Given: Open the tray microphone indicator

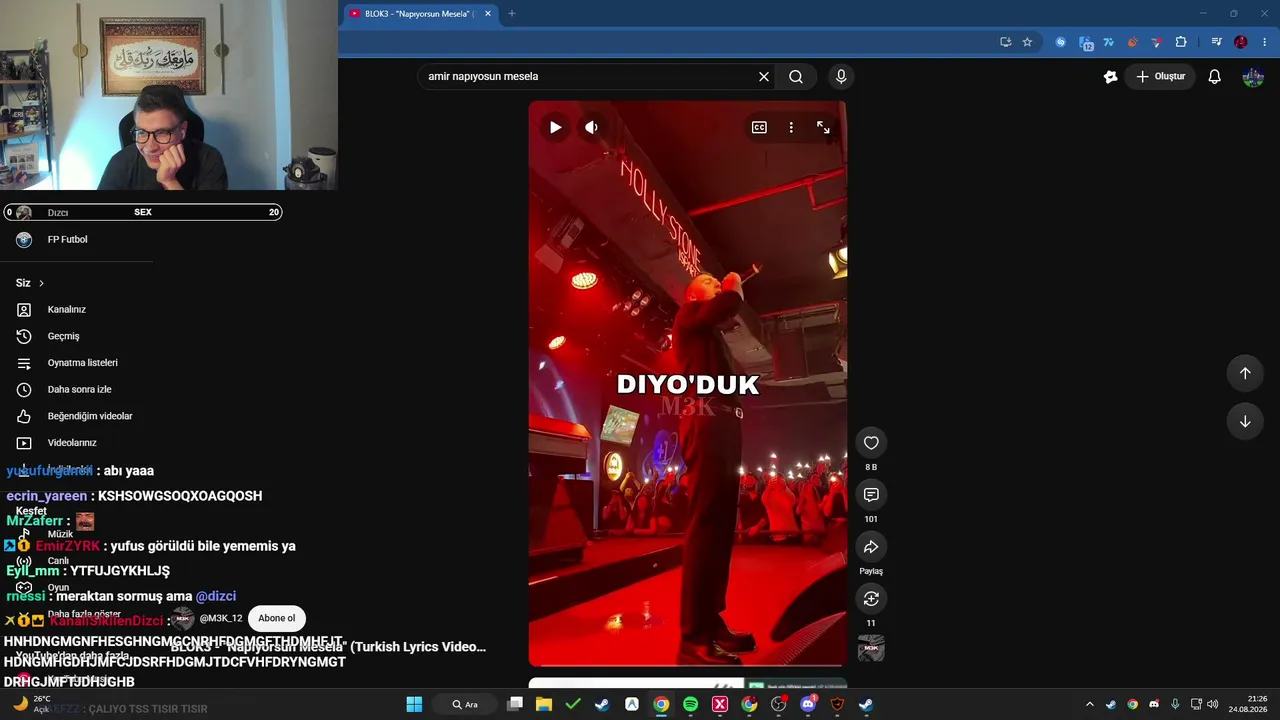Looking at the screenshot, I should click(1175, 704).
